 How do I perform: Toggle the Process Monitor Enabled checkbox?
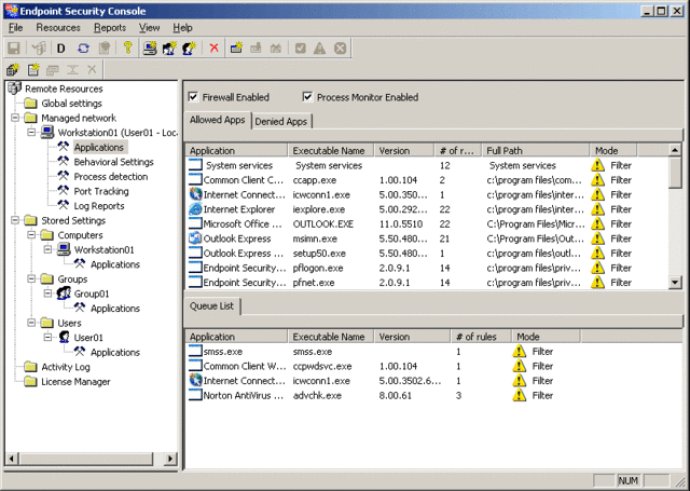coord(307,97)
